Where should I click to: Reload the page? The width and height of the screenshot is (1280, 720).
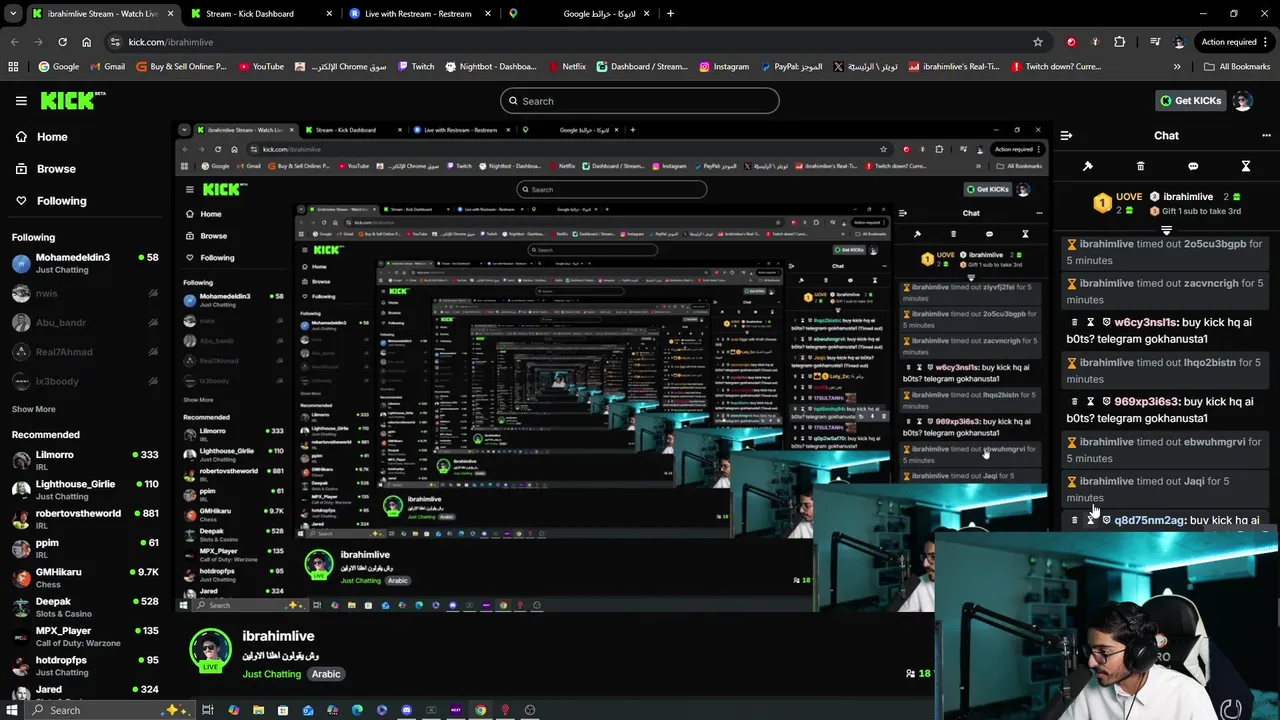pos(62,42)
